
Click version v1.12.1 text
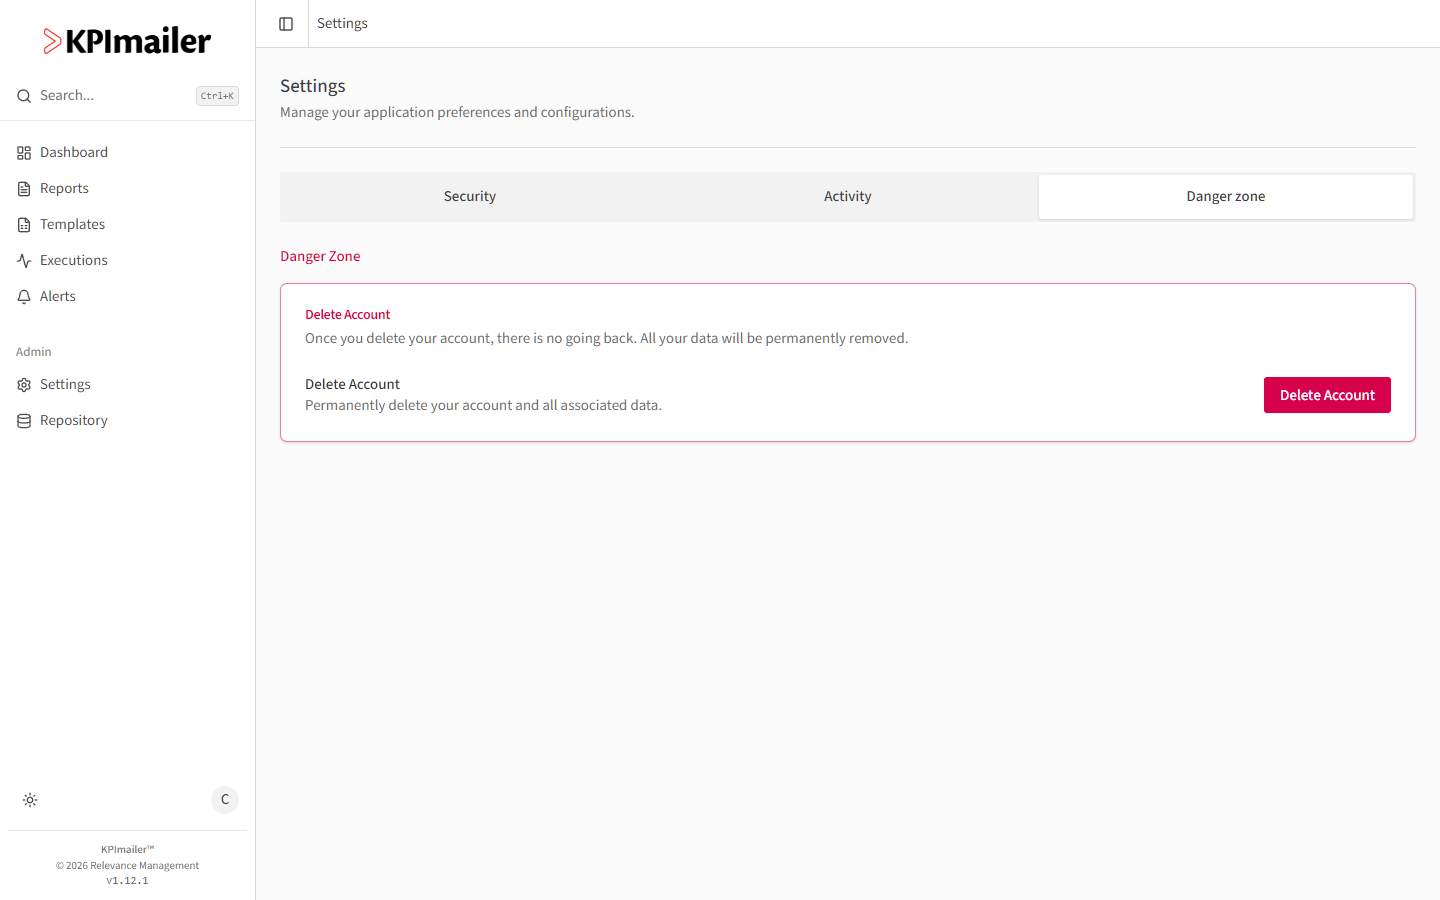click(x=127, y=881)
